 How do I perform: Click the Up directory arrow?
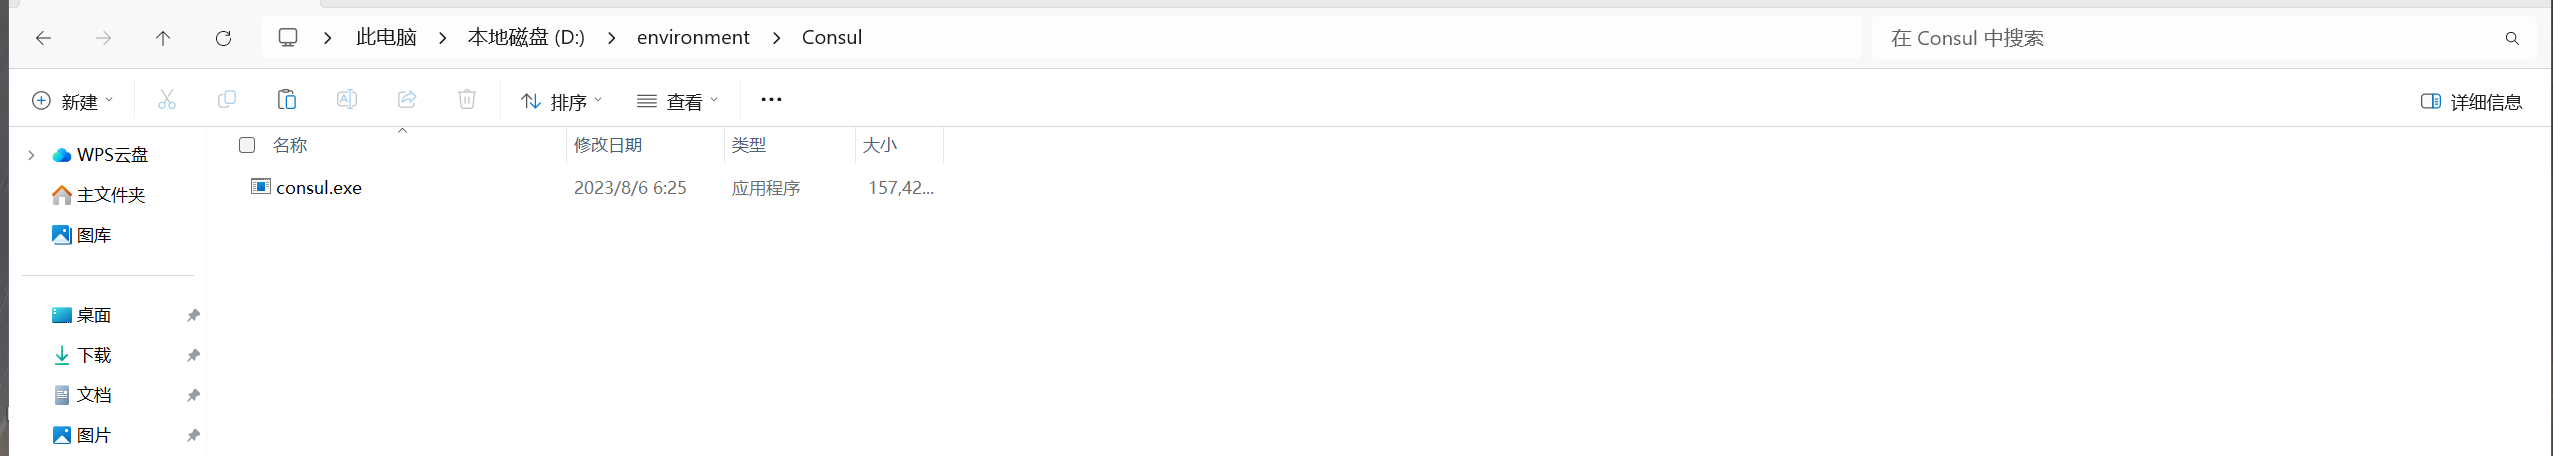(163, 38)
